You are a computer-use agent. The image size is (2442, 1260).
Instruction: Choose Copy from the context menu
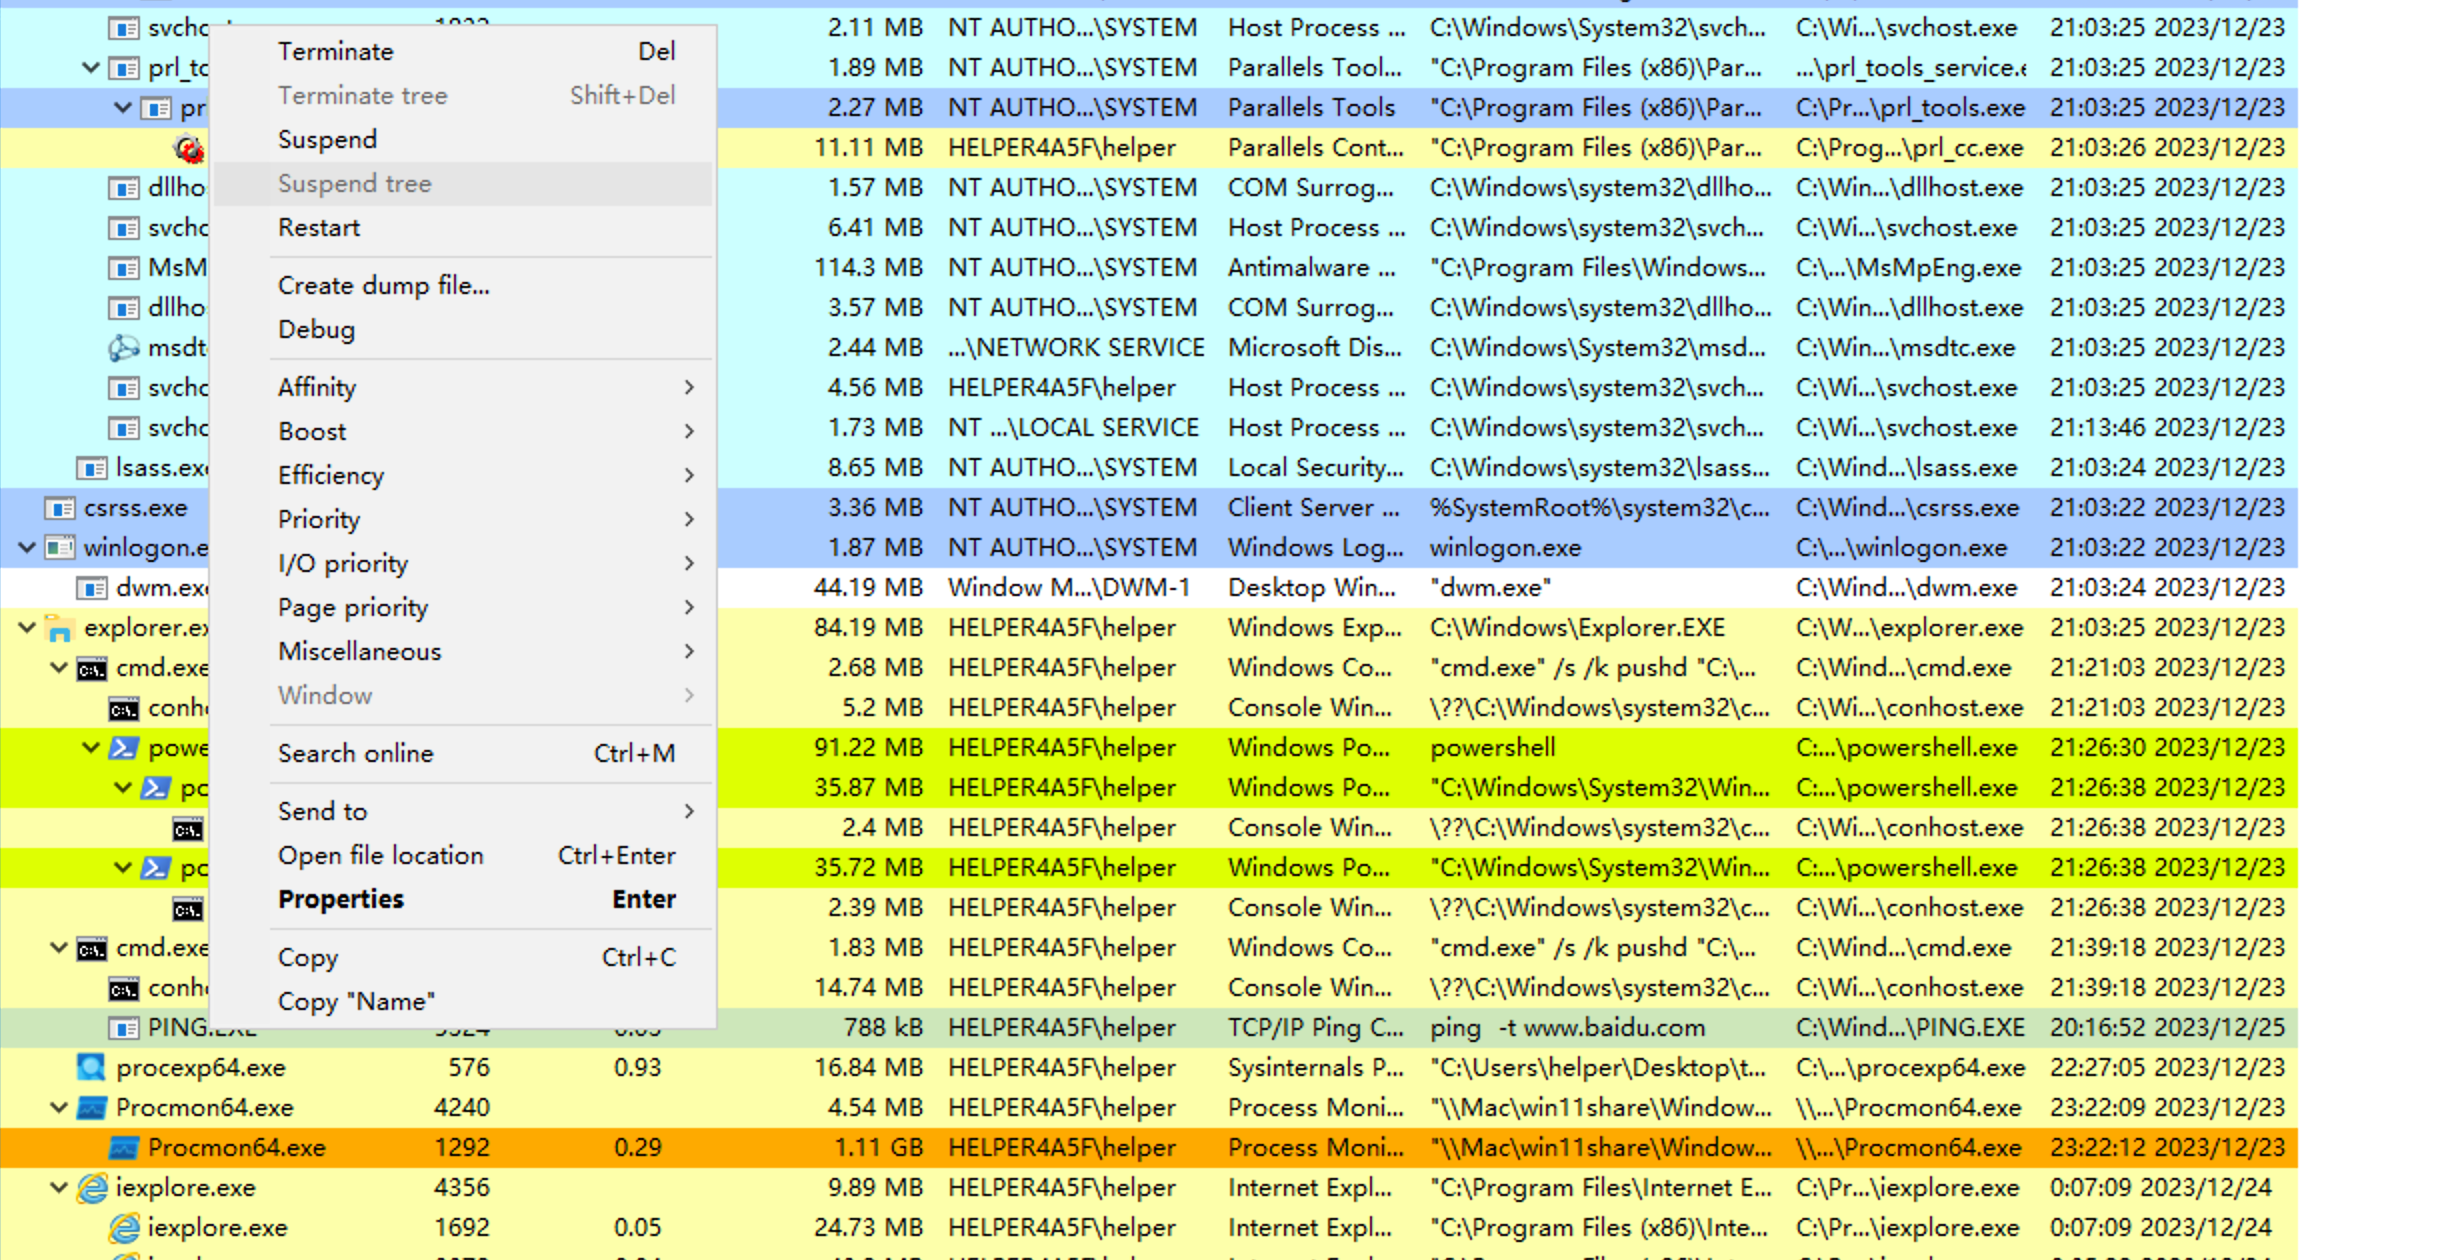pos(464,957)
